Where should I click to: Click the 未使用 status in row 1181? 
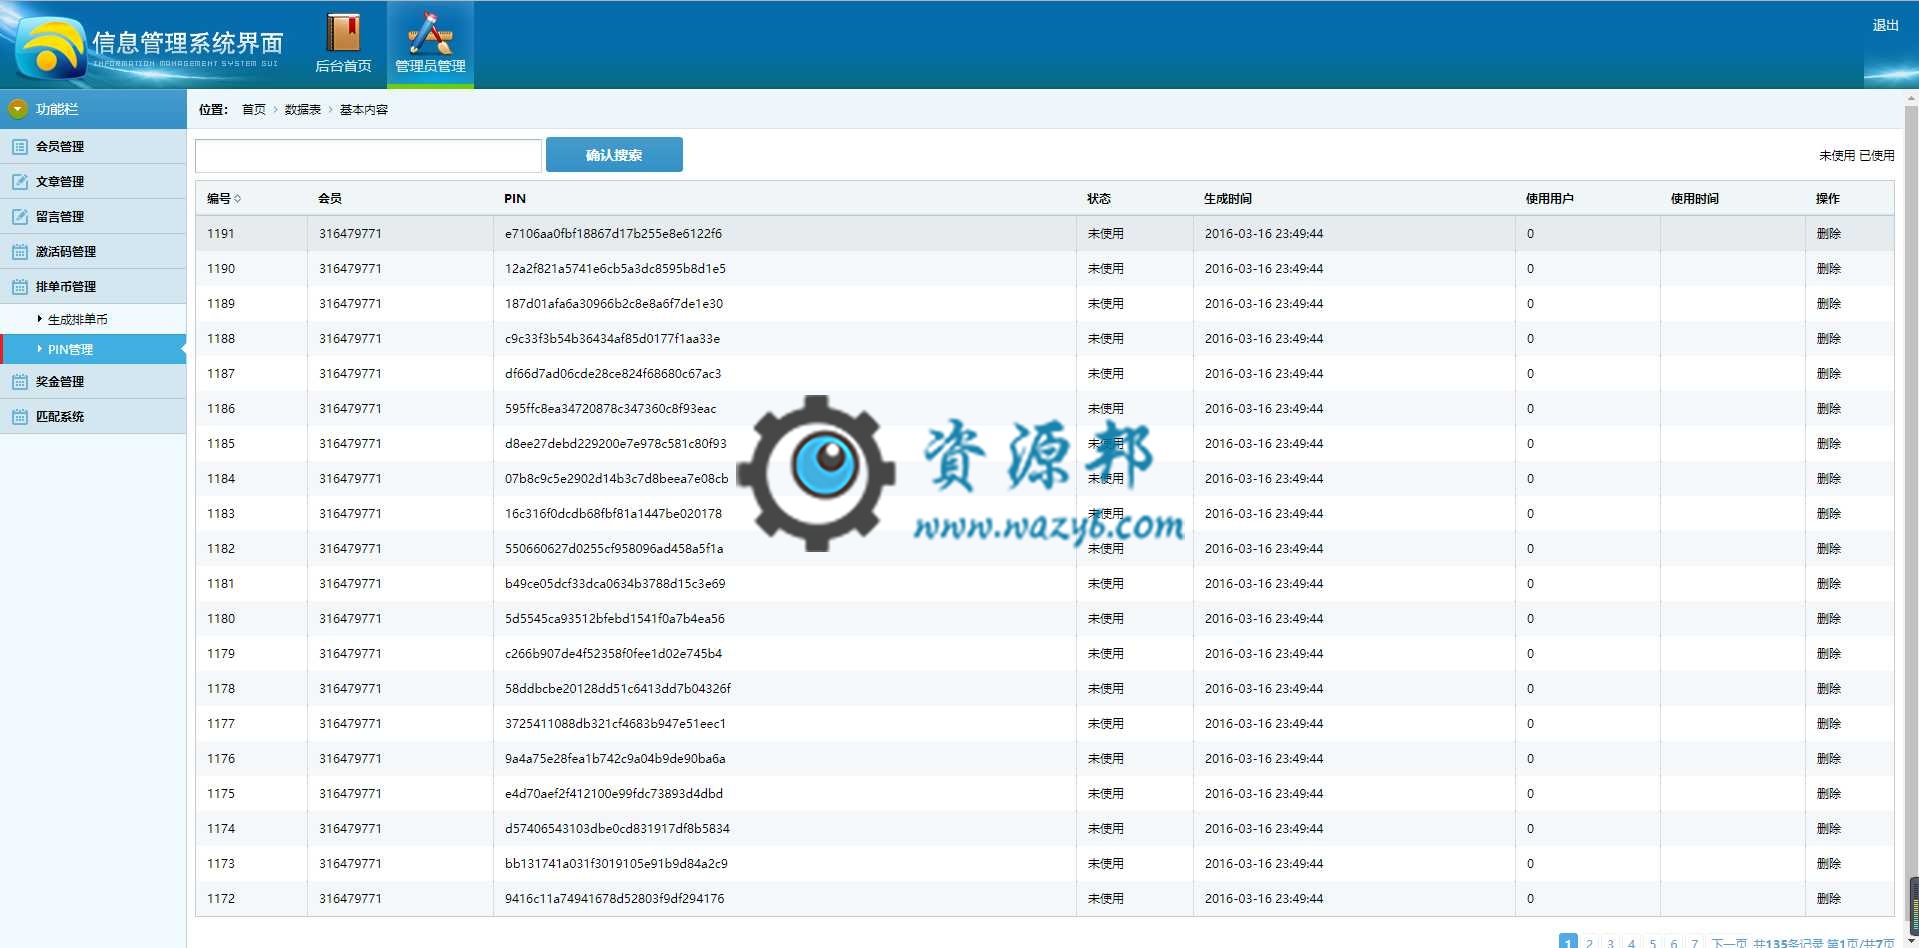point(1105,584)
